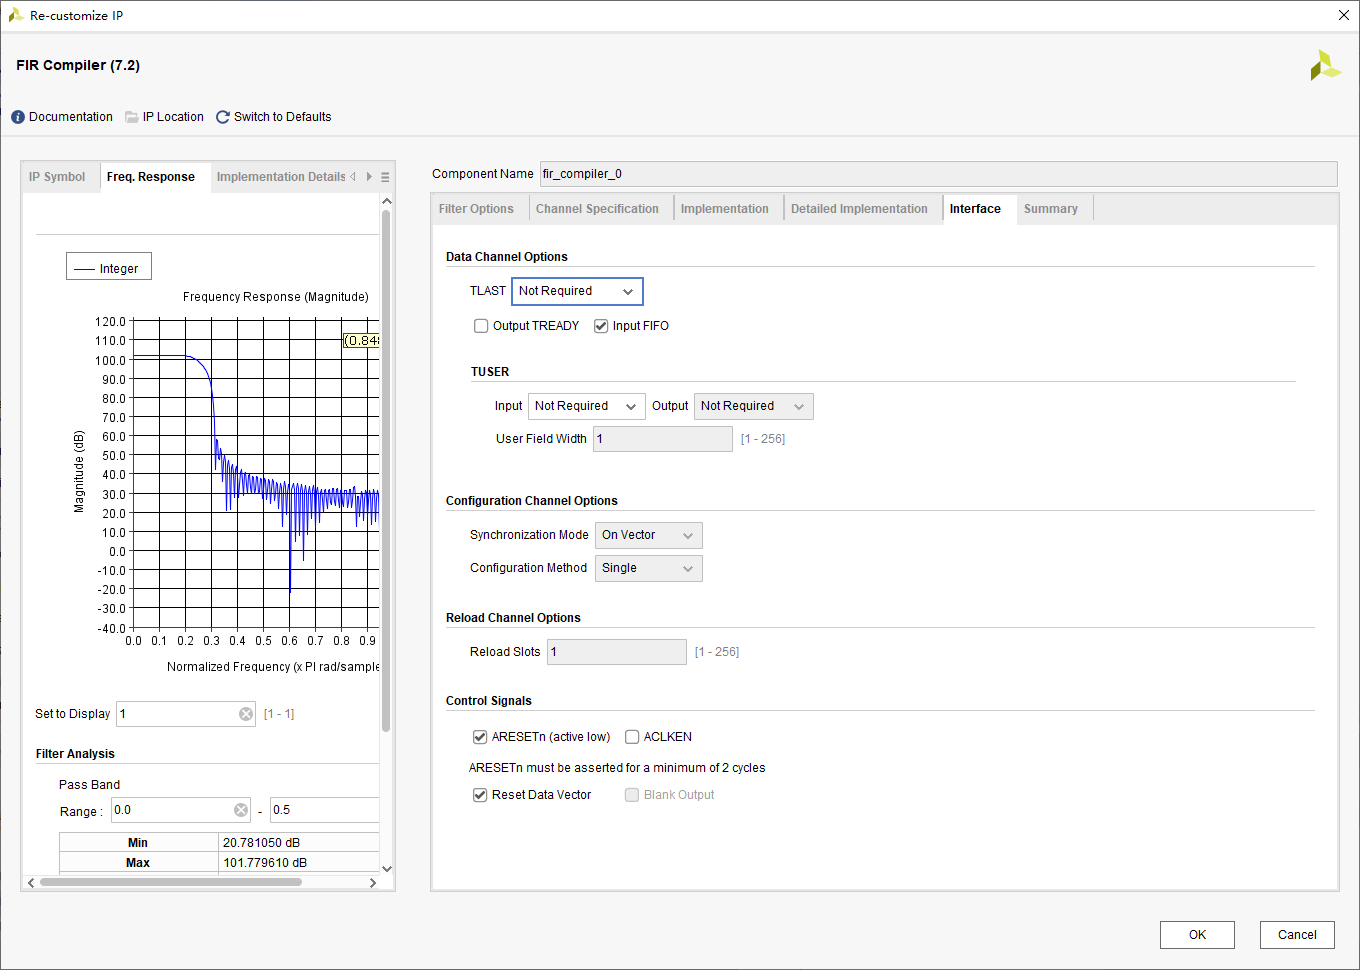Clear the Pass Band Range start field

(x=241, y=810)
